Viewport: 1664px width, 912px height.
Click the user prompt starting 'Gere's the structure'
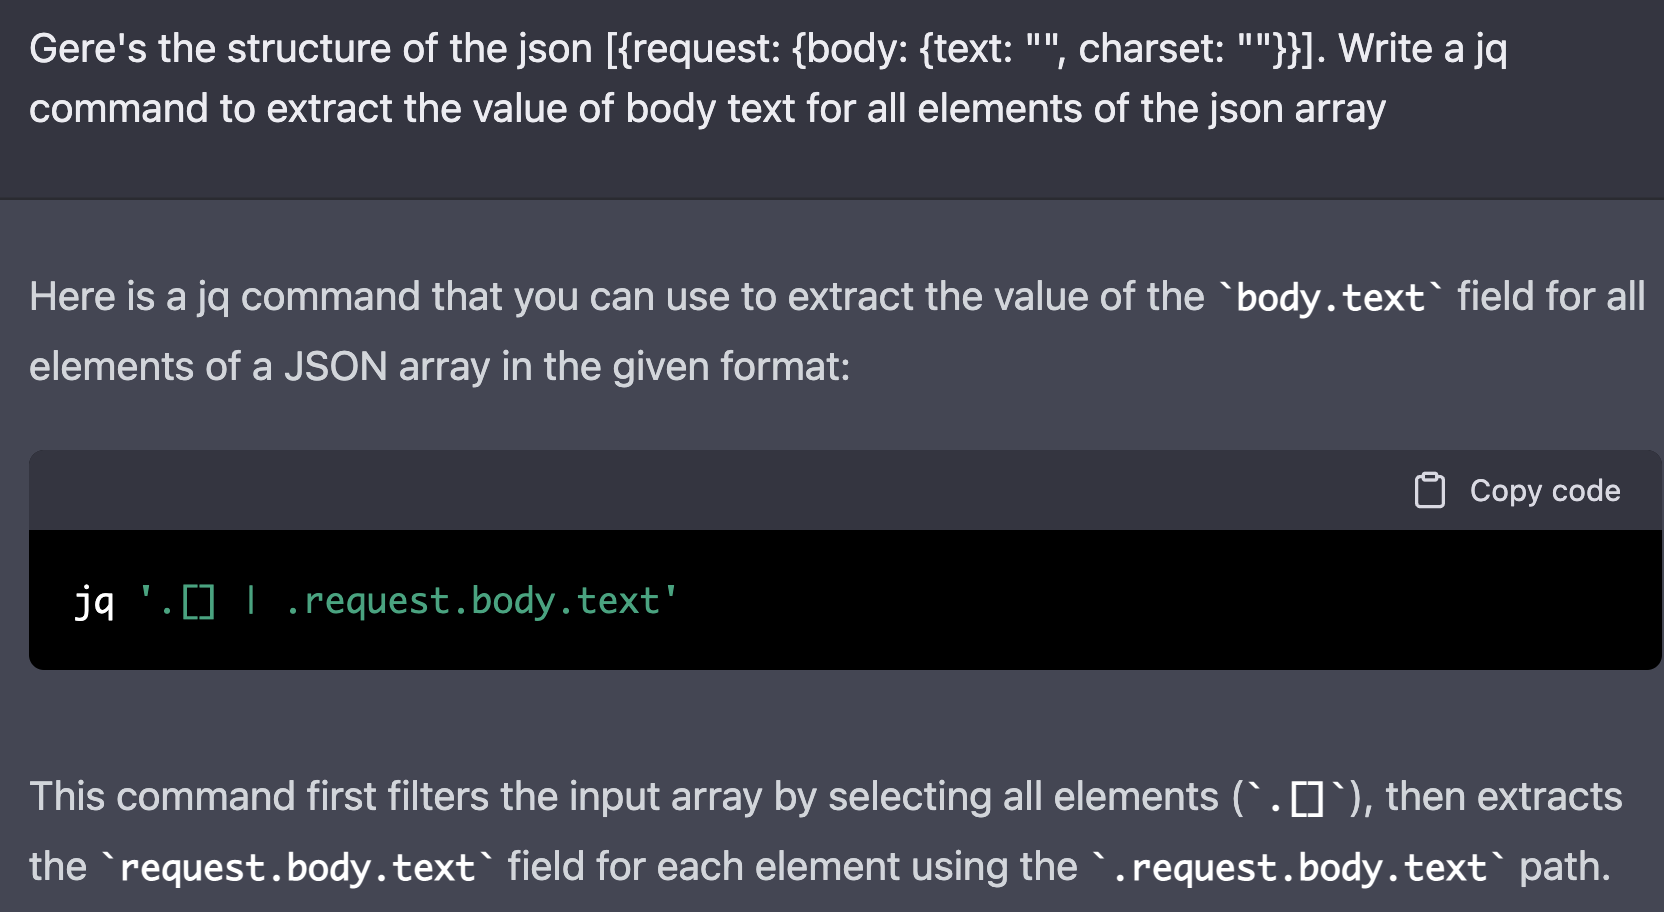coord(700,78)
